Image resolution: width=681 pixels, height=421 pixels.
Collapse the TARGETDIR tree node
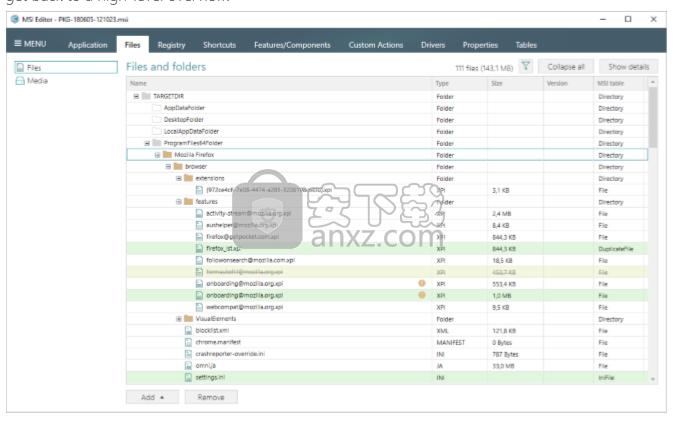[136, 96]
